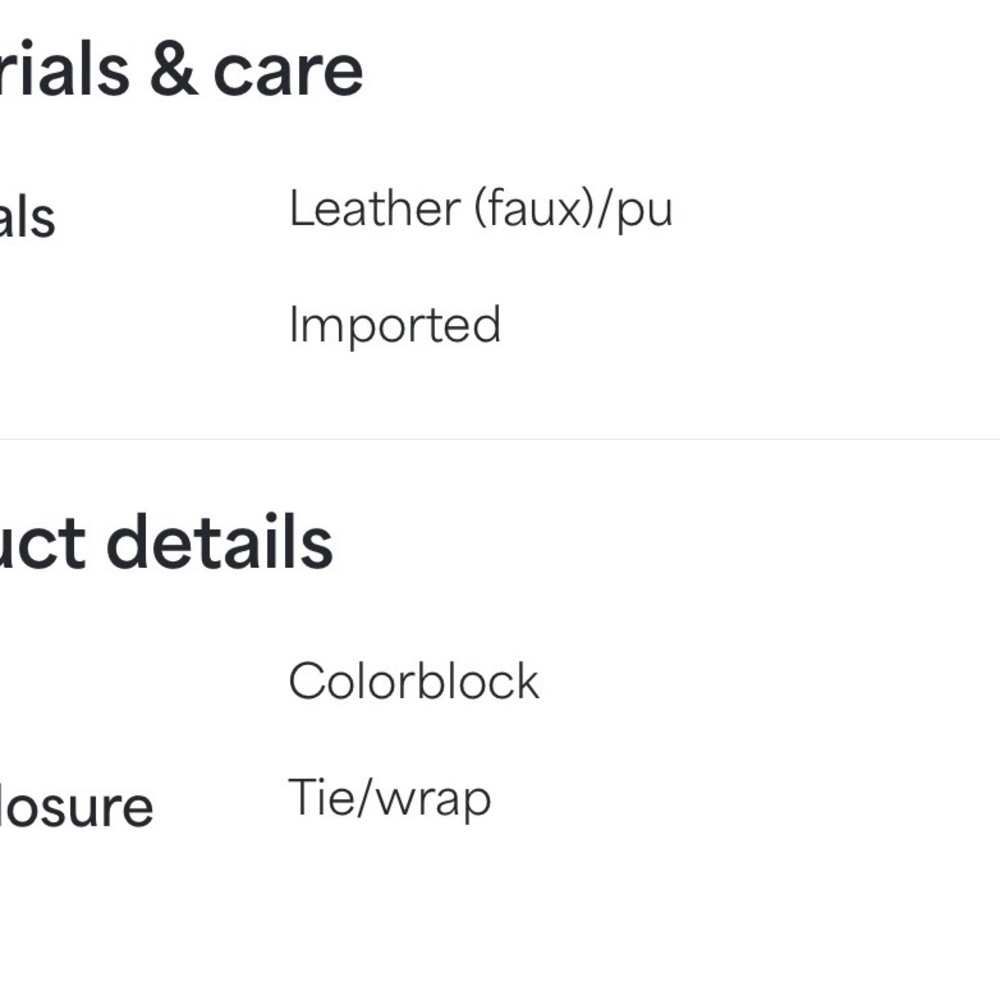Click the word "wrap" after the slash
This screenshot has width=1000, height=1000.
coord(434,803)
